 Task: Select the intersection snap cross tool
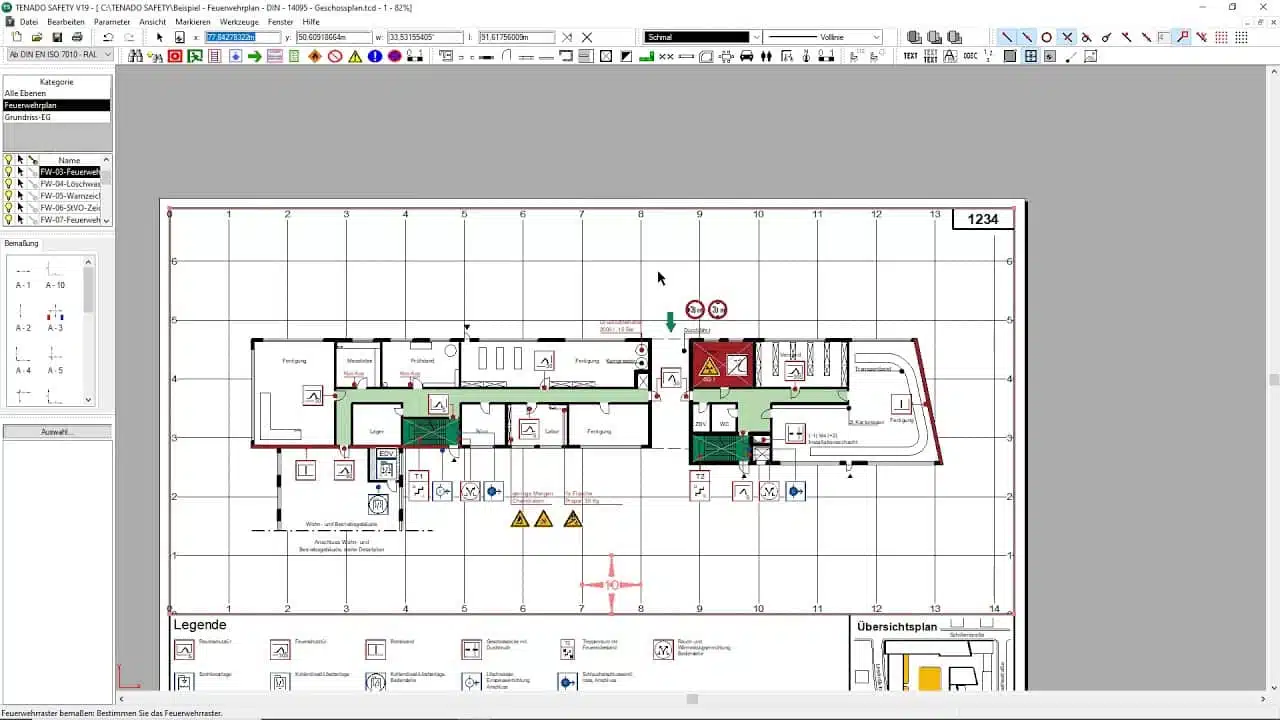coord(1067,37)
